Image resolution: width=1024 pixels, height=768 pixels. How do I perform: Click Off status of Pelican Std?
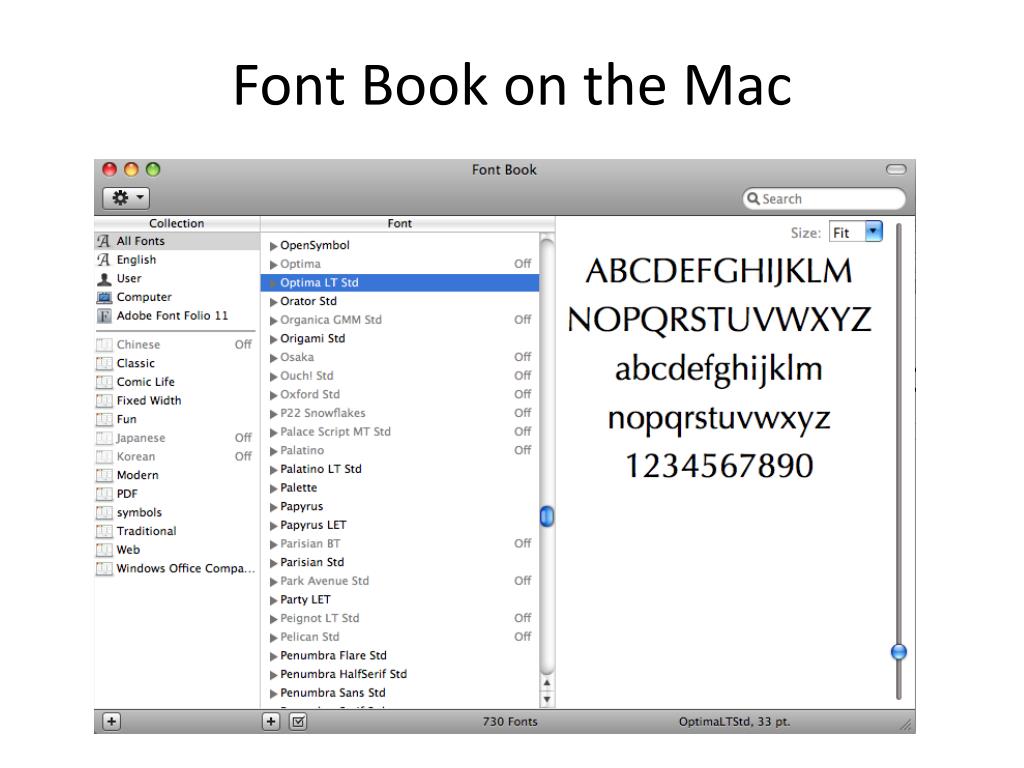click(x=522, y=637)
